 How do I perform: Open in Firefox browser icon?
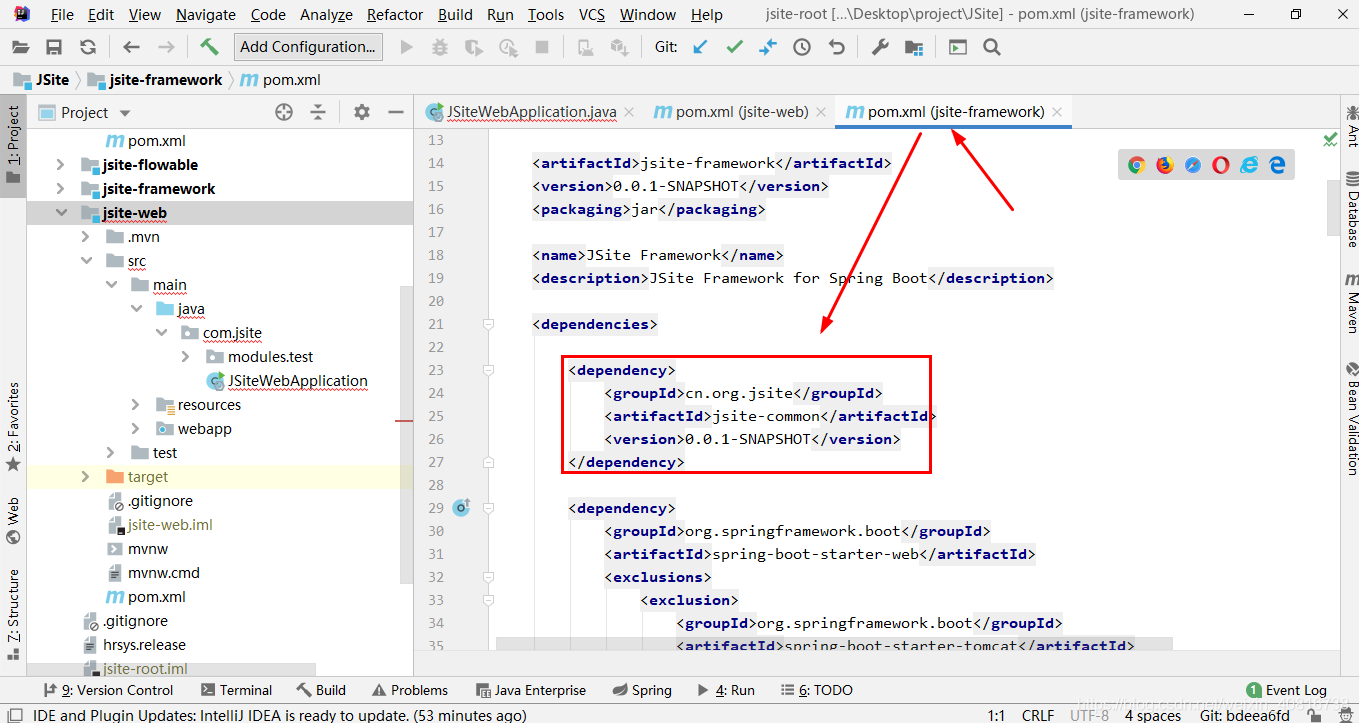tap(1165, 165)
